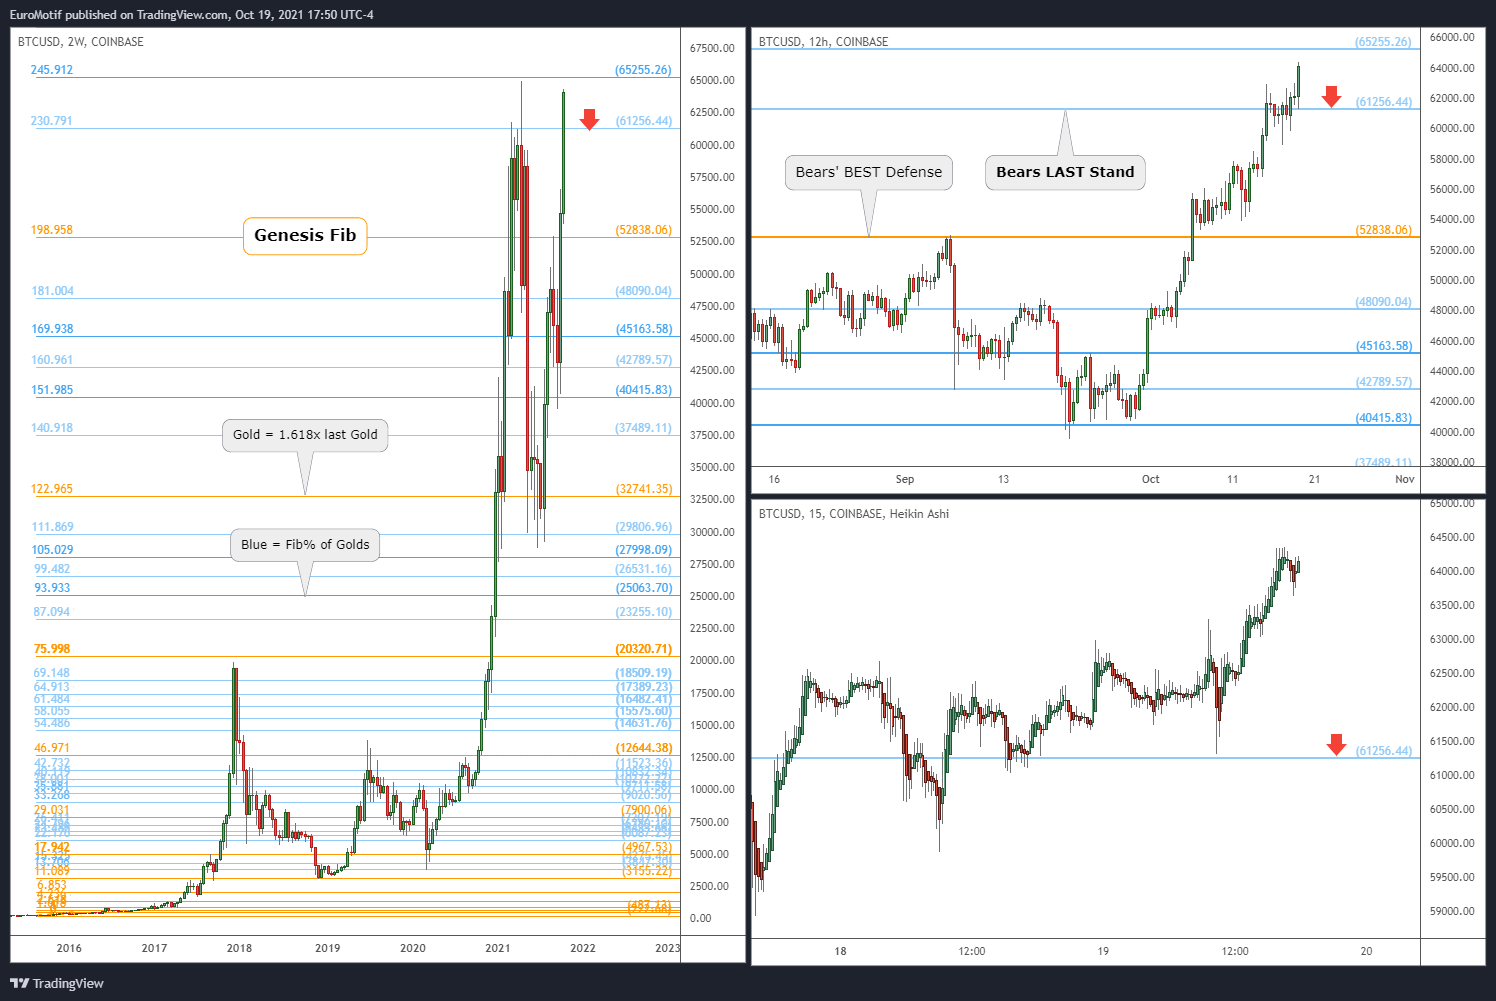
Task: Click the 2019 year axis label
Action: [327, 948]
